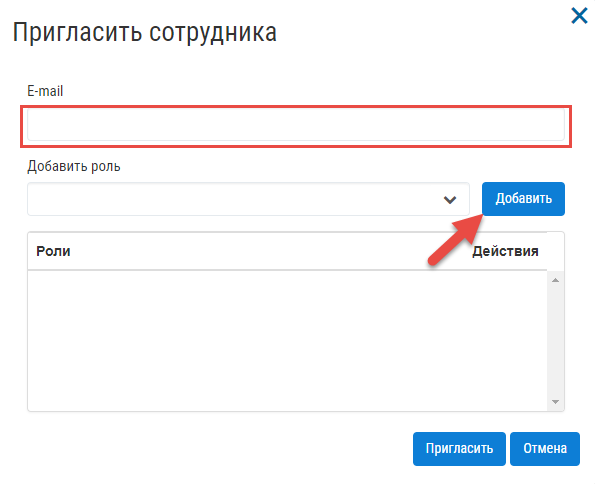Click inside the empty roles table body
Image resolution: width=595 pixels, height=484 pixels.
coord(287,341)
